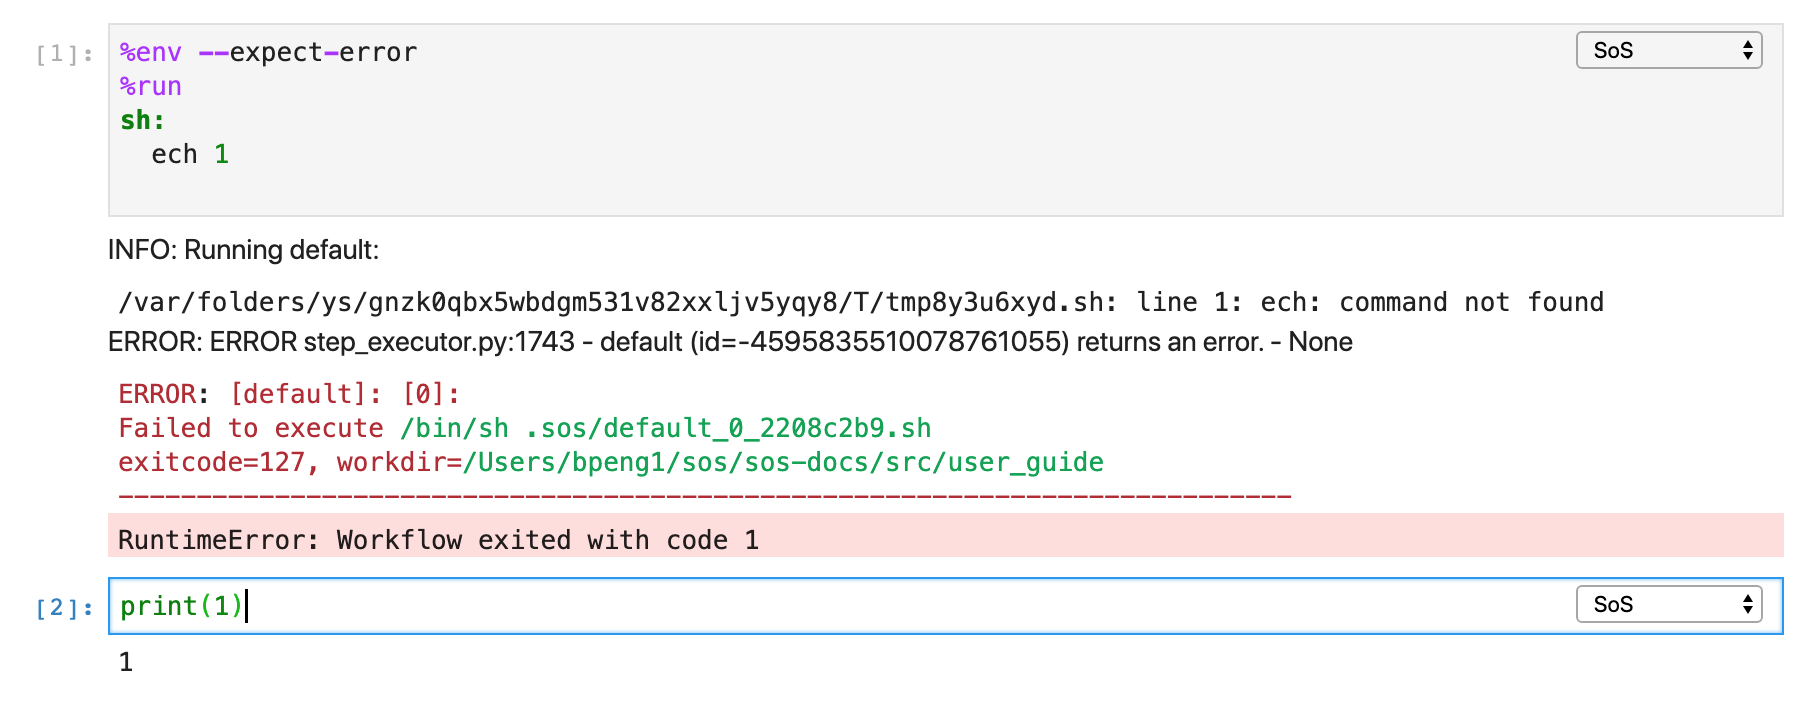Screen dimensions: 1811x721
Task: Select the exitcode=127 workdir line
Action: [610, 462]
